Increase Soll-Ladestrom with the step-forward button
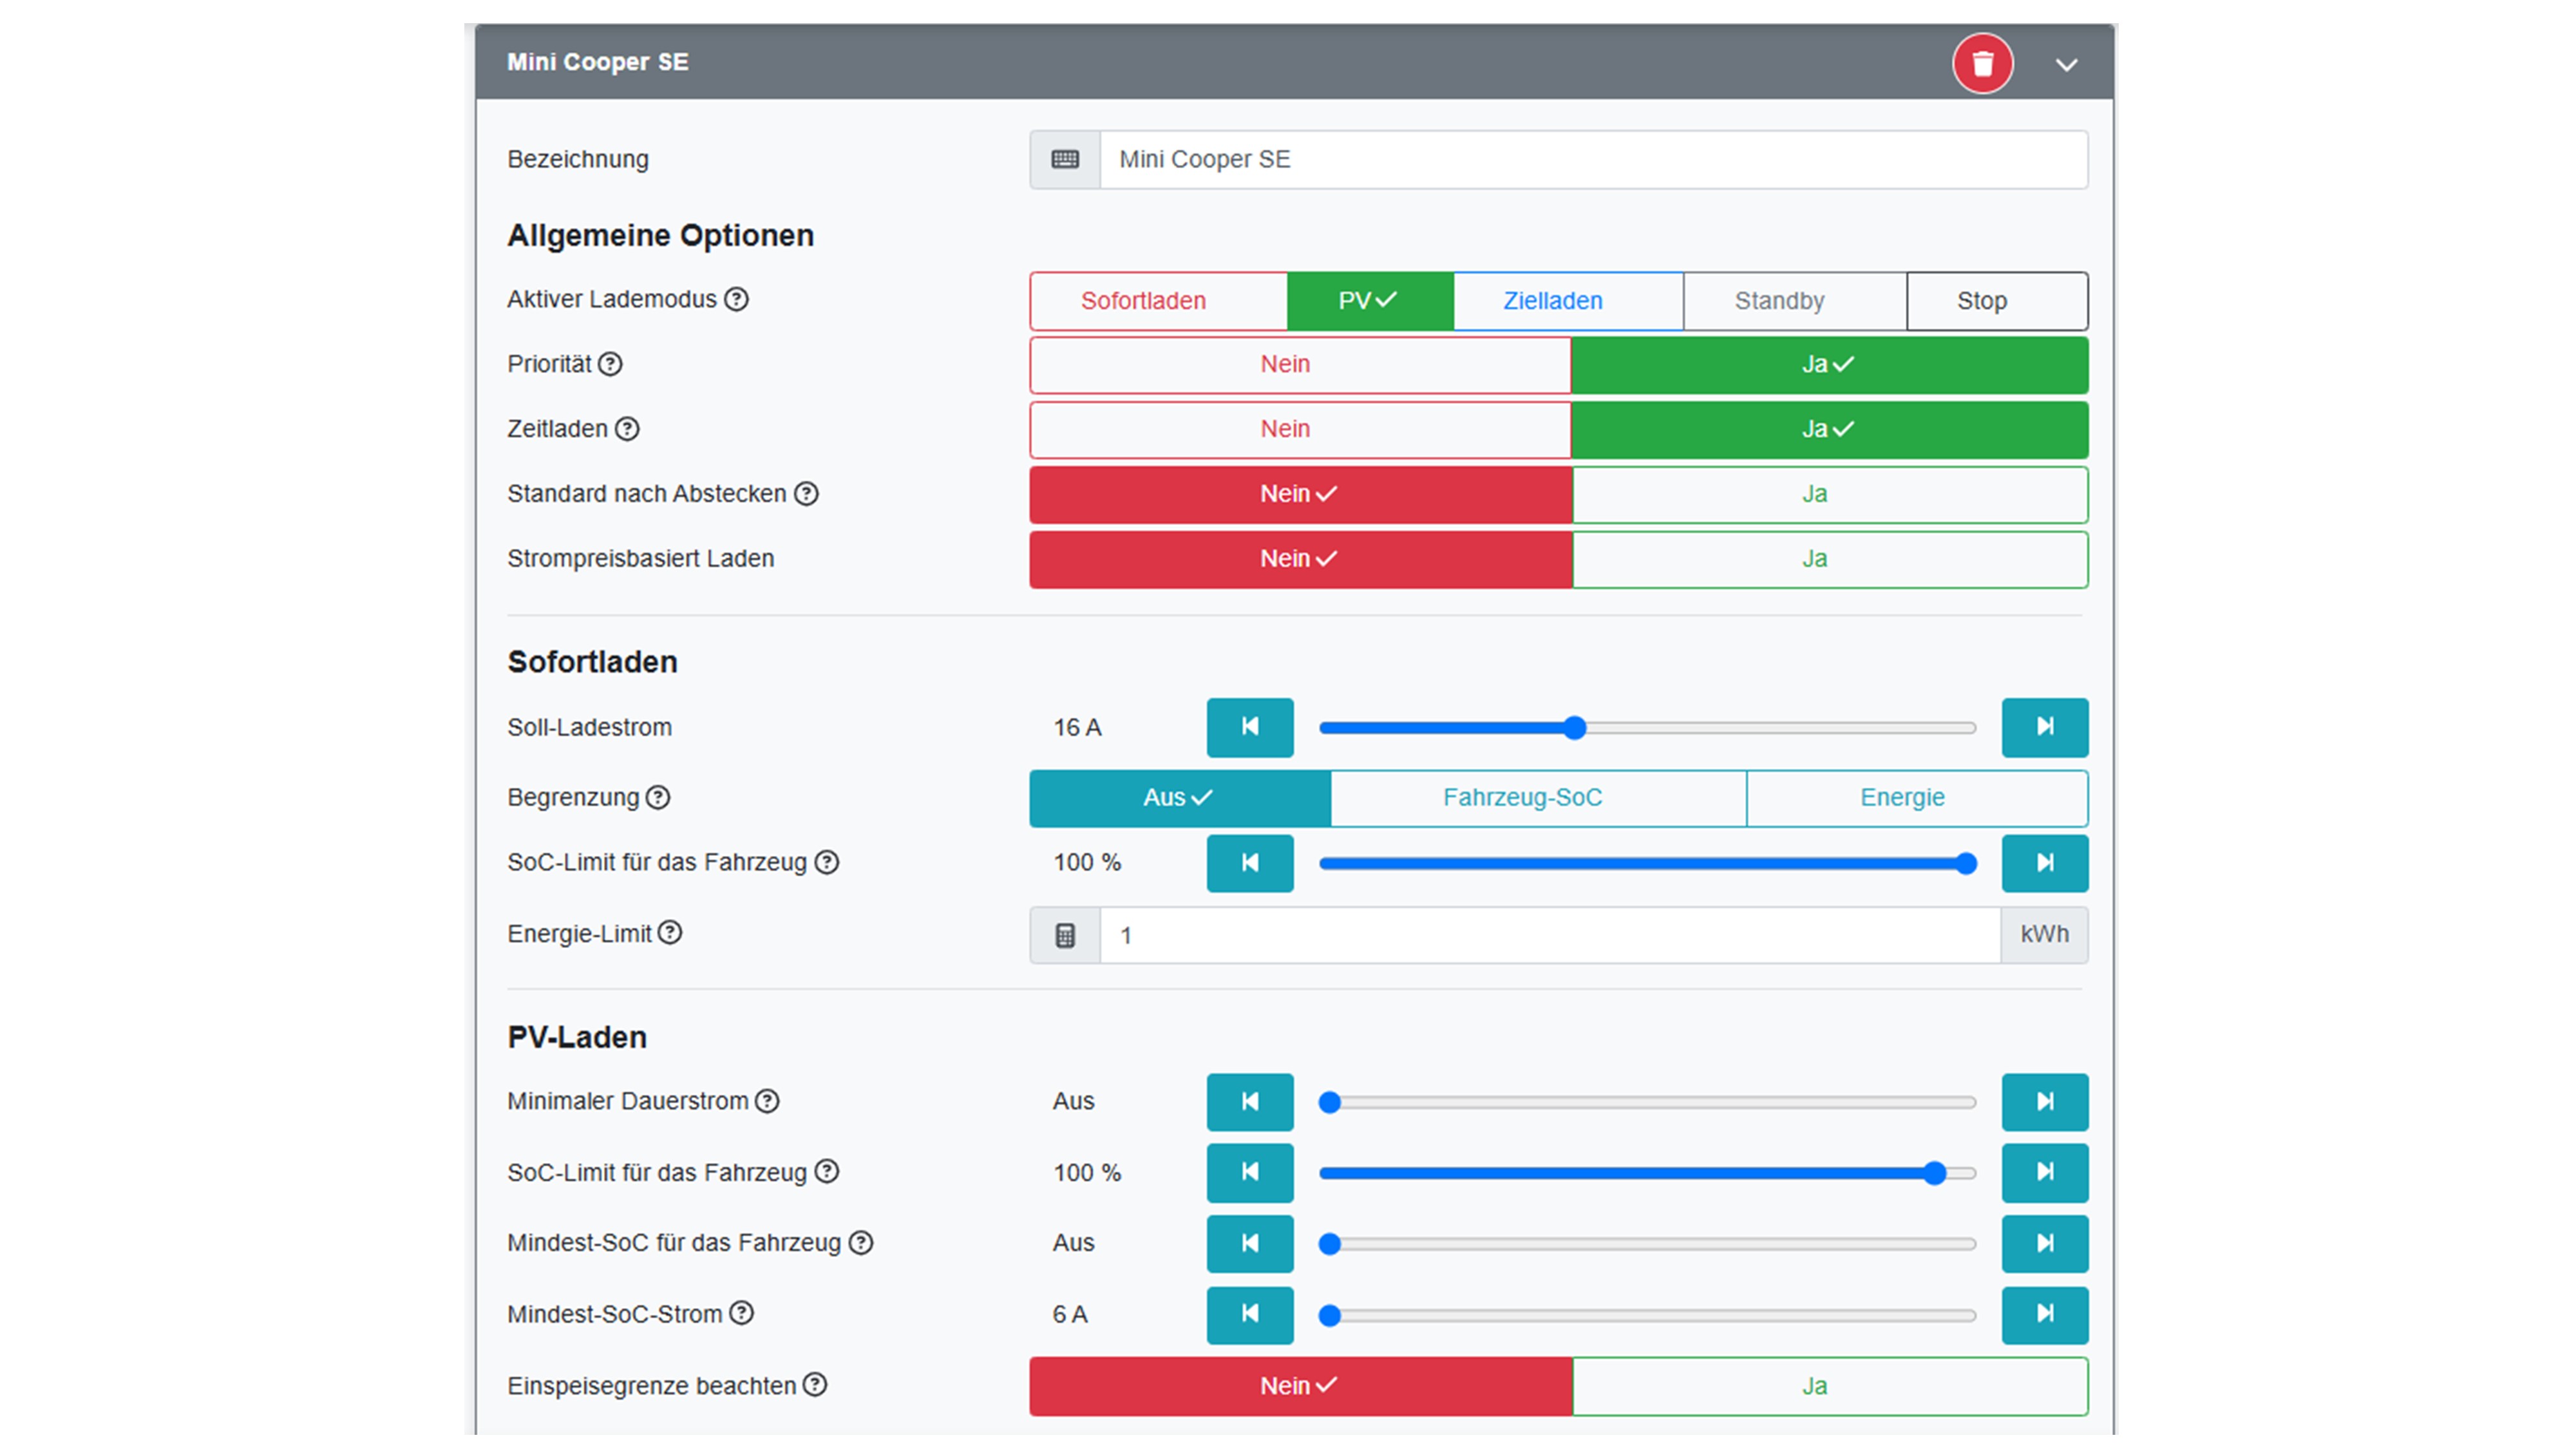This screenshot has width=2576, height=1449. pyautogui.click(x=2044, y=727)
